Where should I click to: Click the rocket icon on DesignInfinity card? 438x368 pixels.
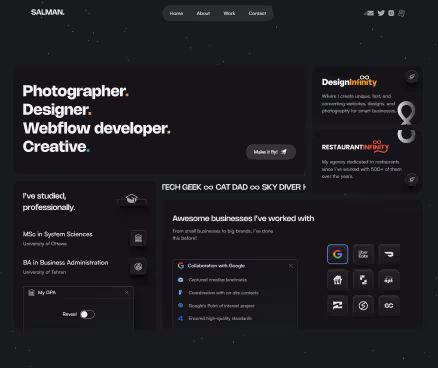pos(412,77)
